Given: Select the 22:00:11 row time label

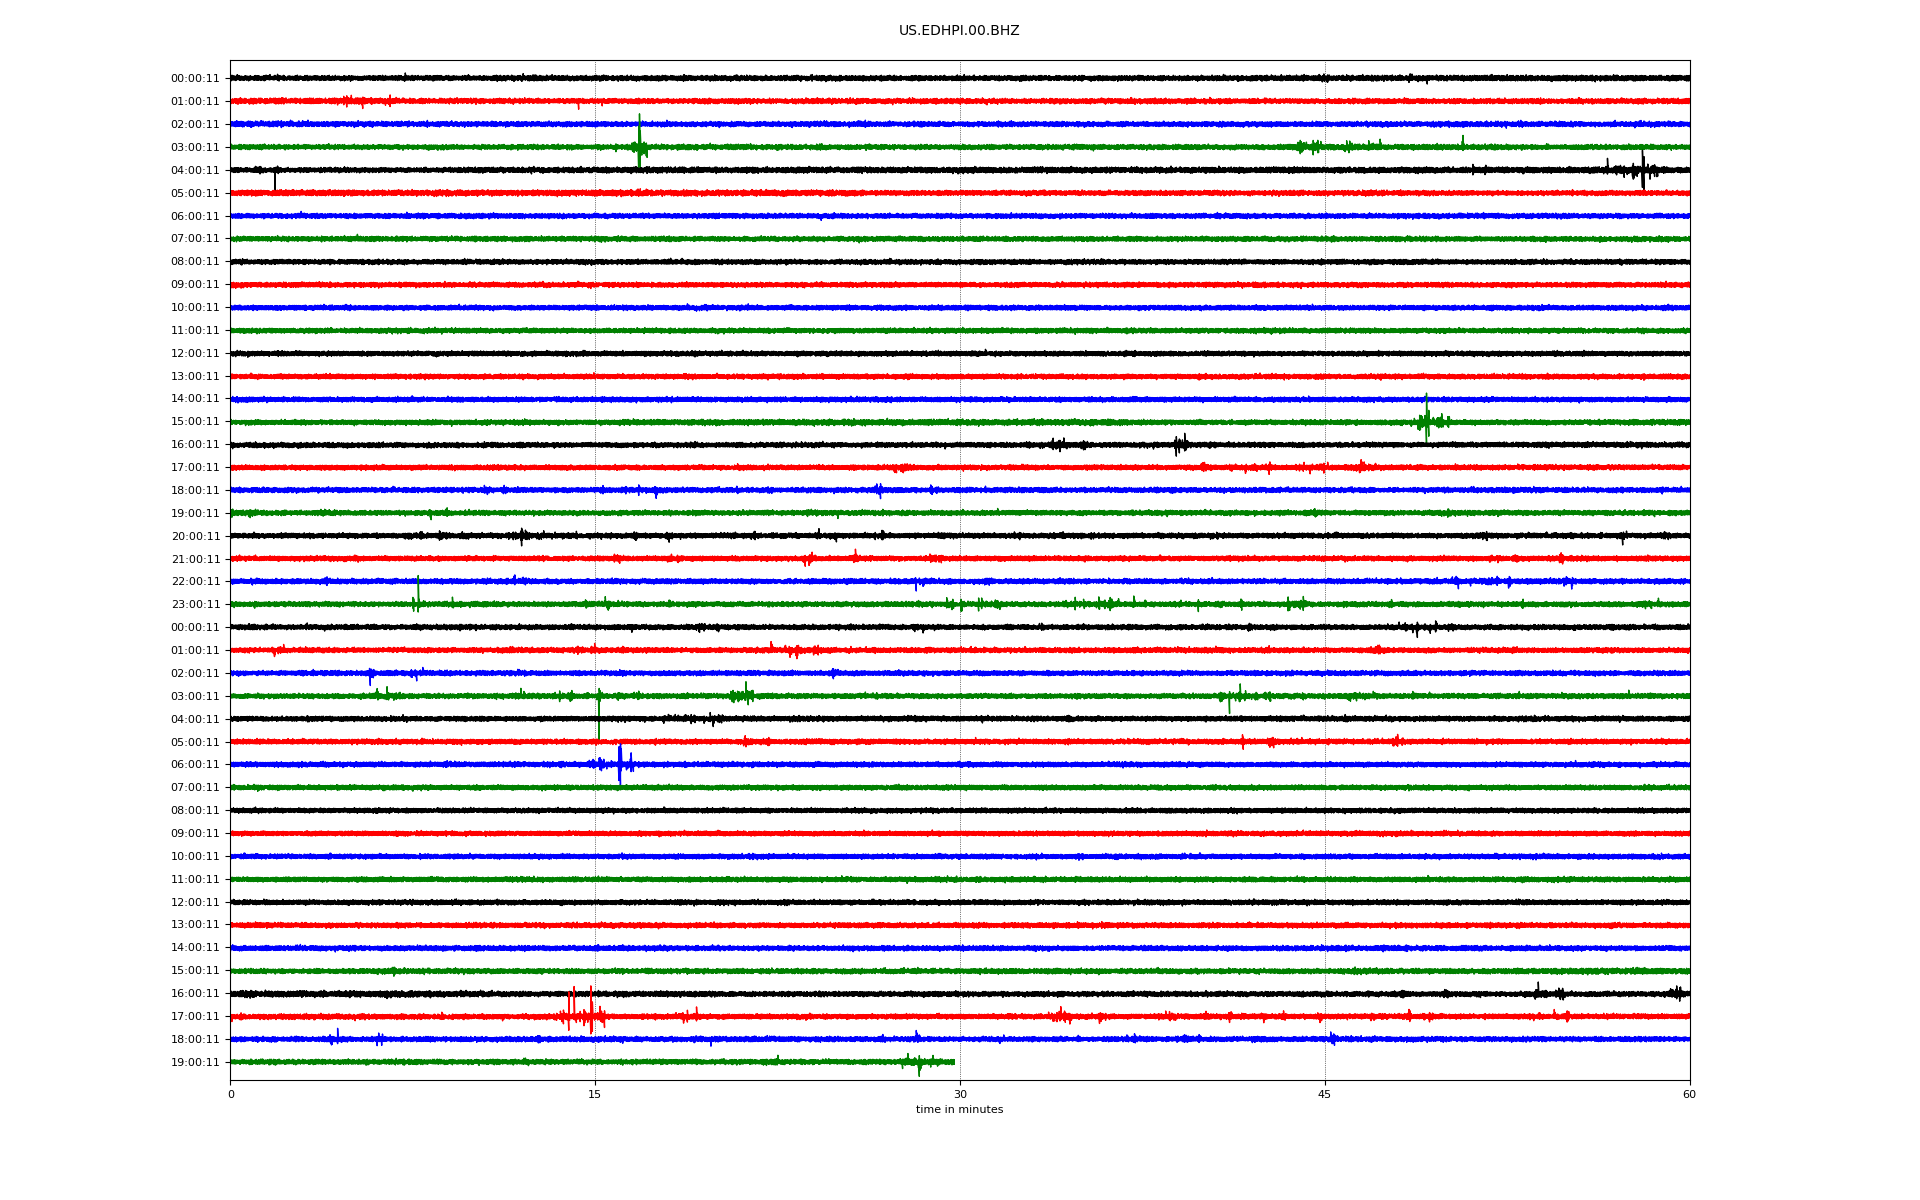Looking at the screenshot, I should [x=195, y=582].
